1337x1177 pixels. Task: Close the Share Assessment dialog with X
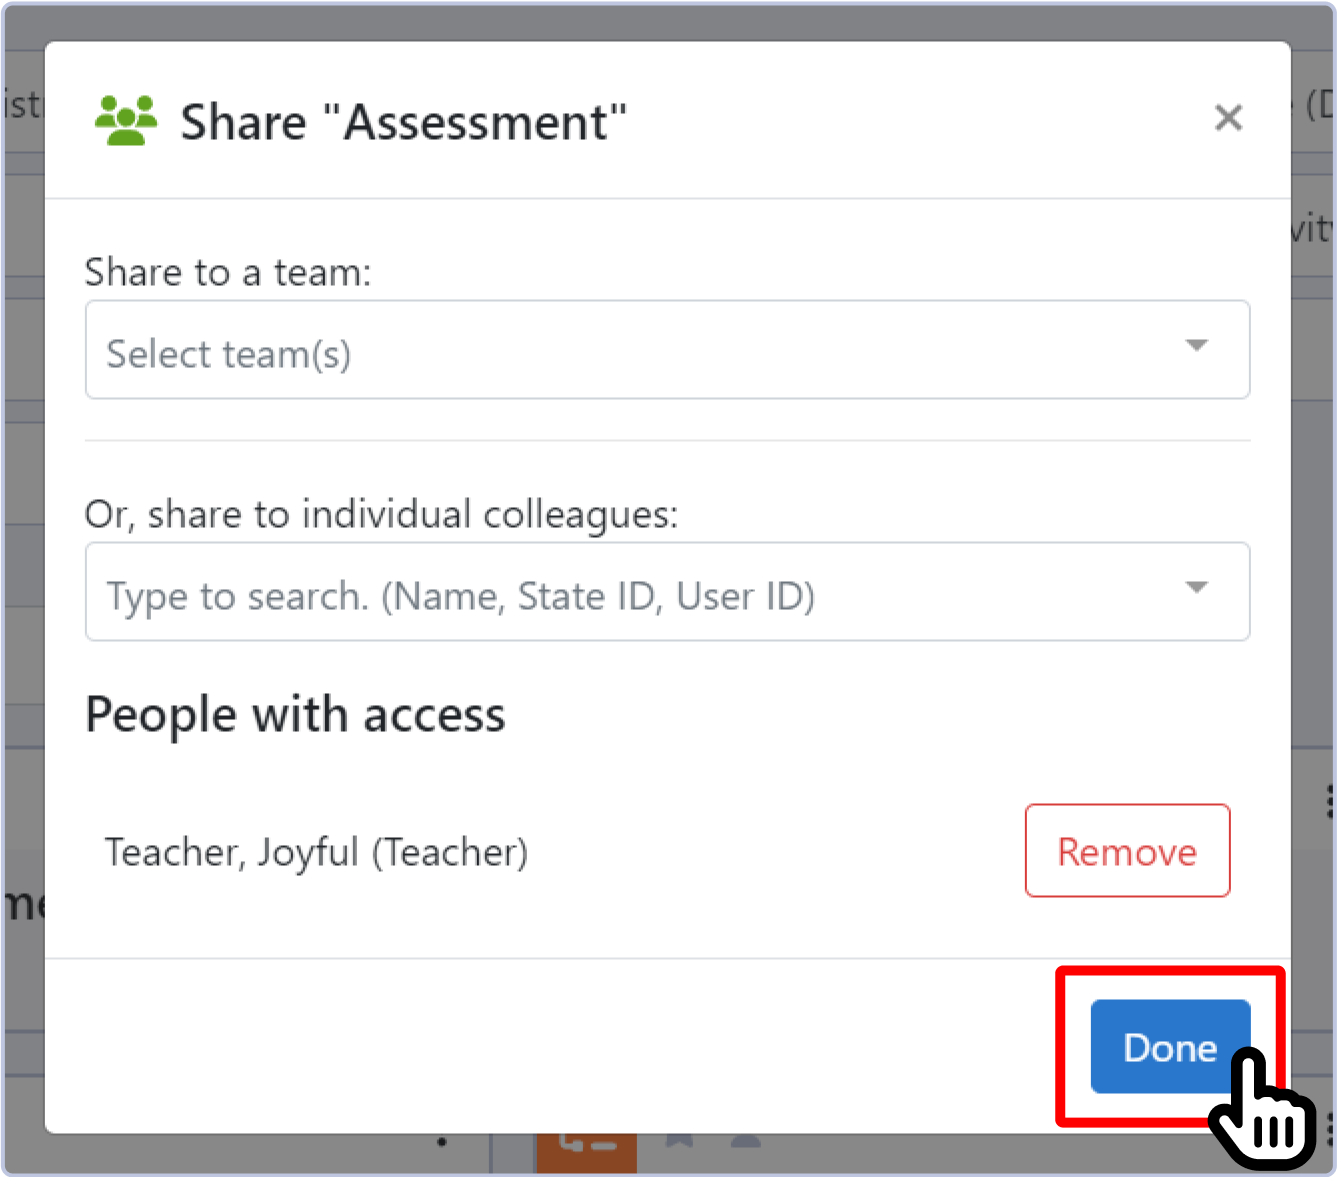[x=1228, y=118]
